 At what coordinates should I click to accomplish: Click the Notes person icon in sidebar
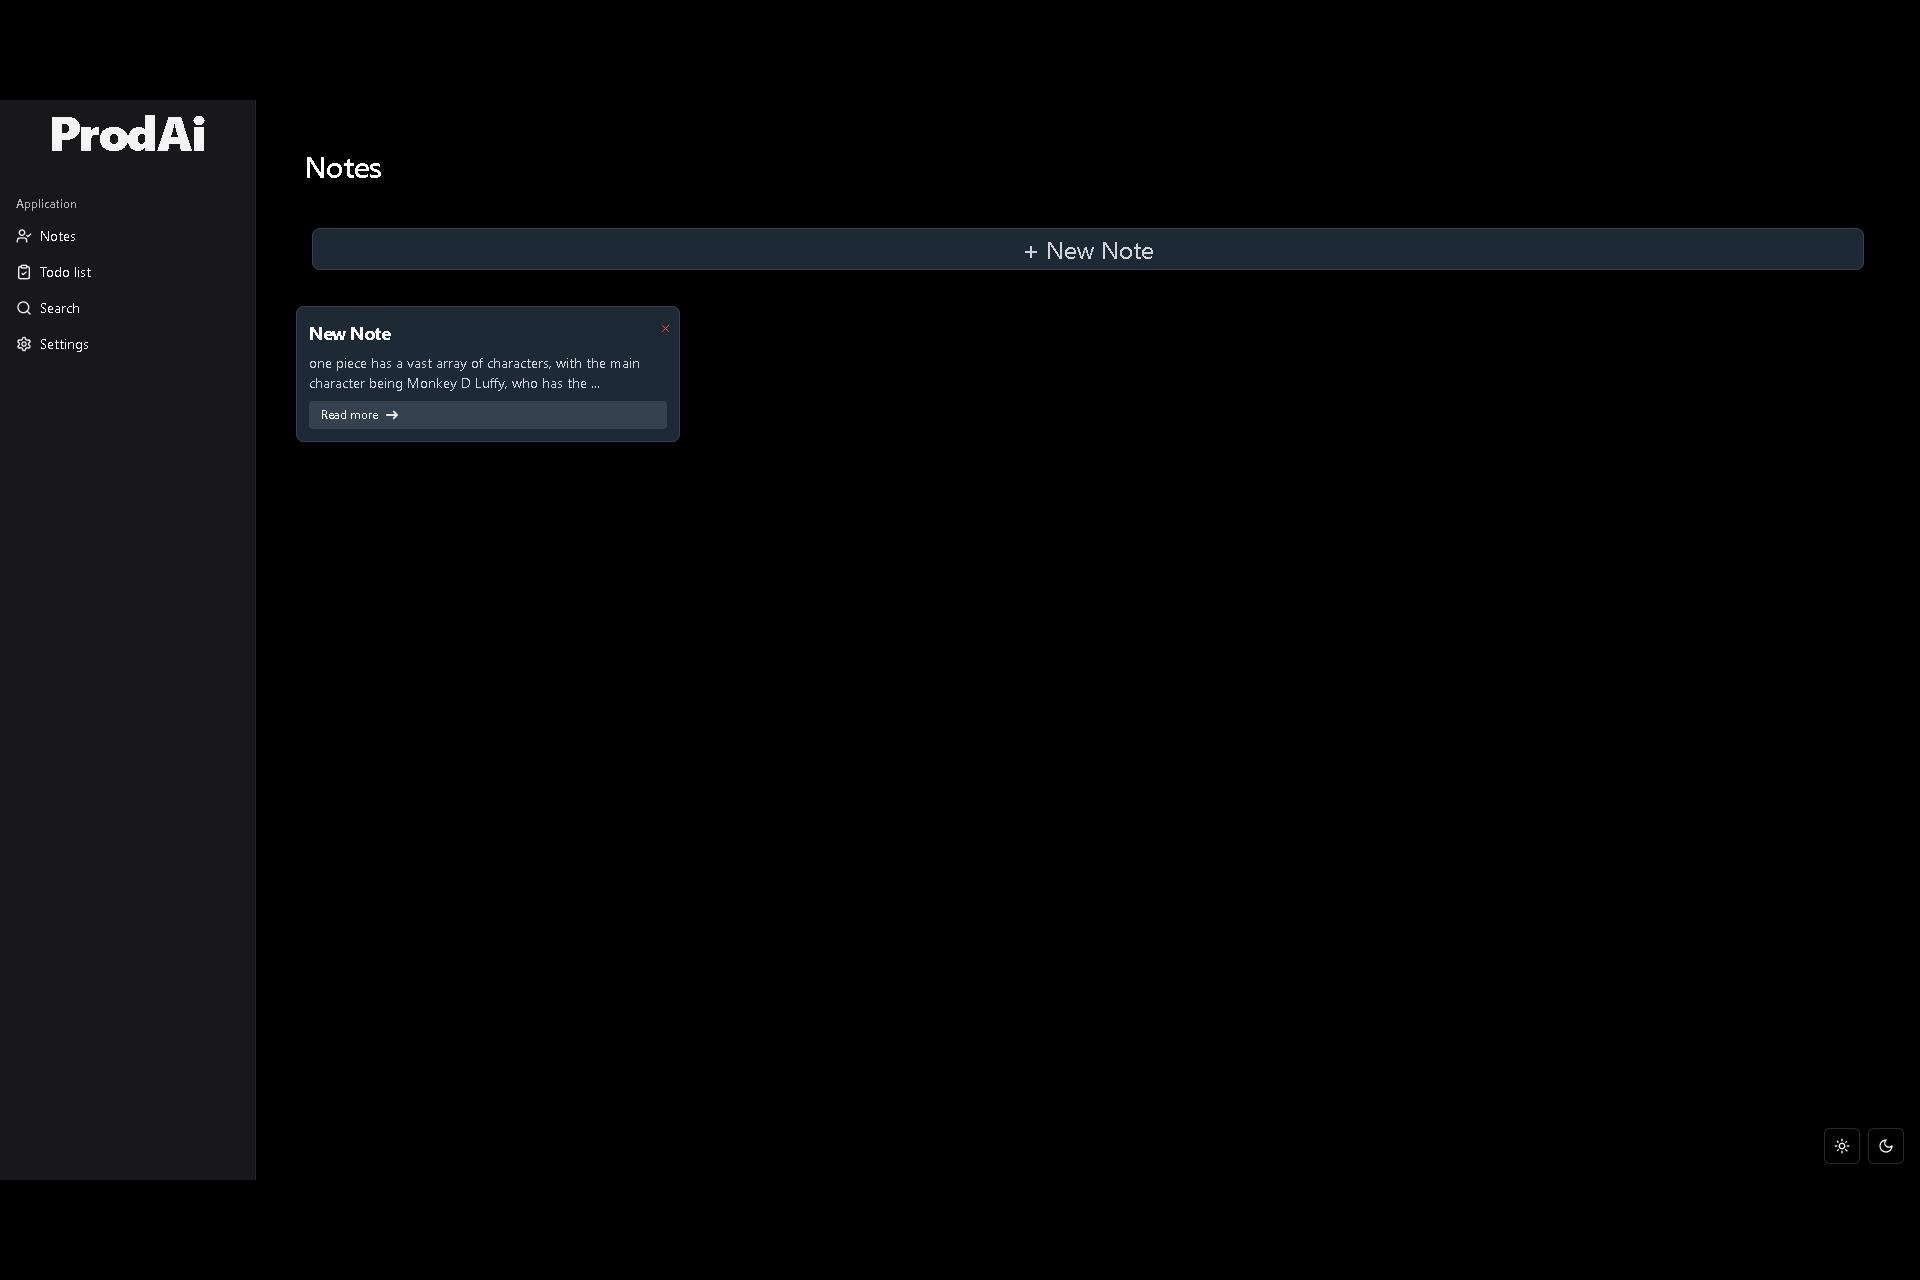click(x=24, y=236)
